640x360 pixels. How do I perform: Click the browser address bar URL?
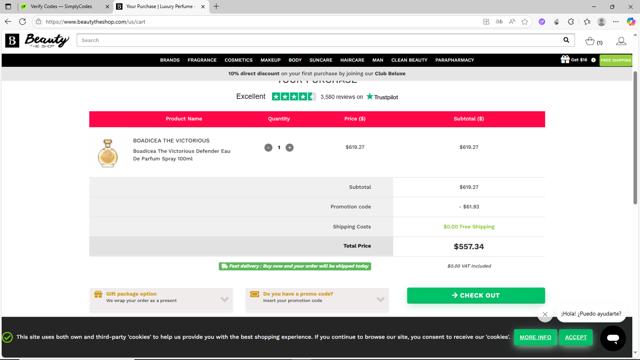[x=96, y=22]
